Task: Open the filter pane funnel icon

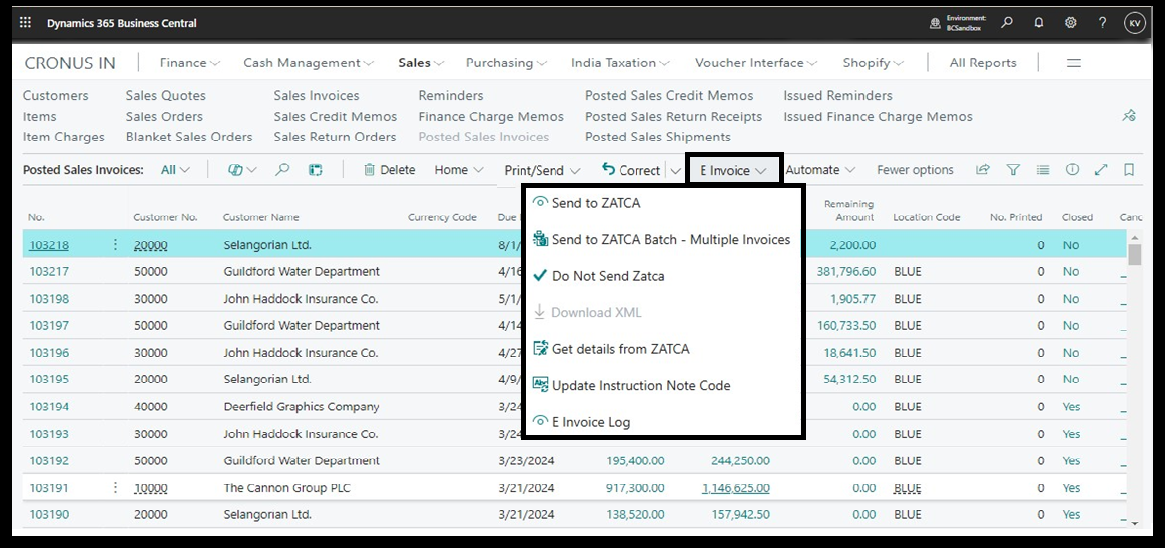Action: [1013, 170]
